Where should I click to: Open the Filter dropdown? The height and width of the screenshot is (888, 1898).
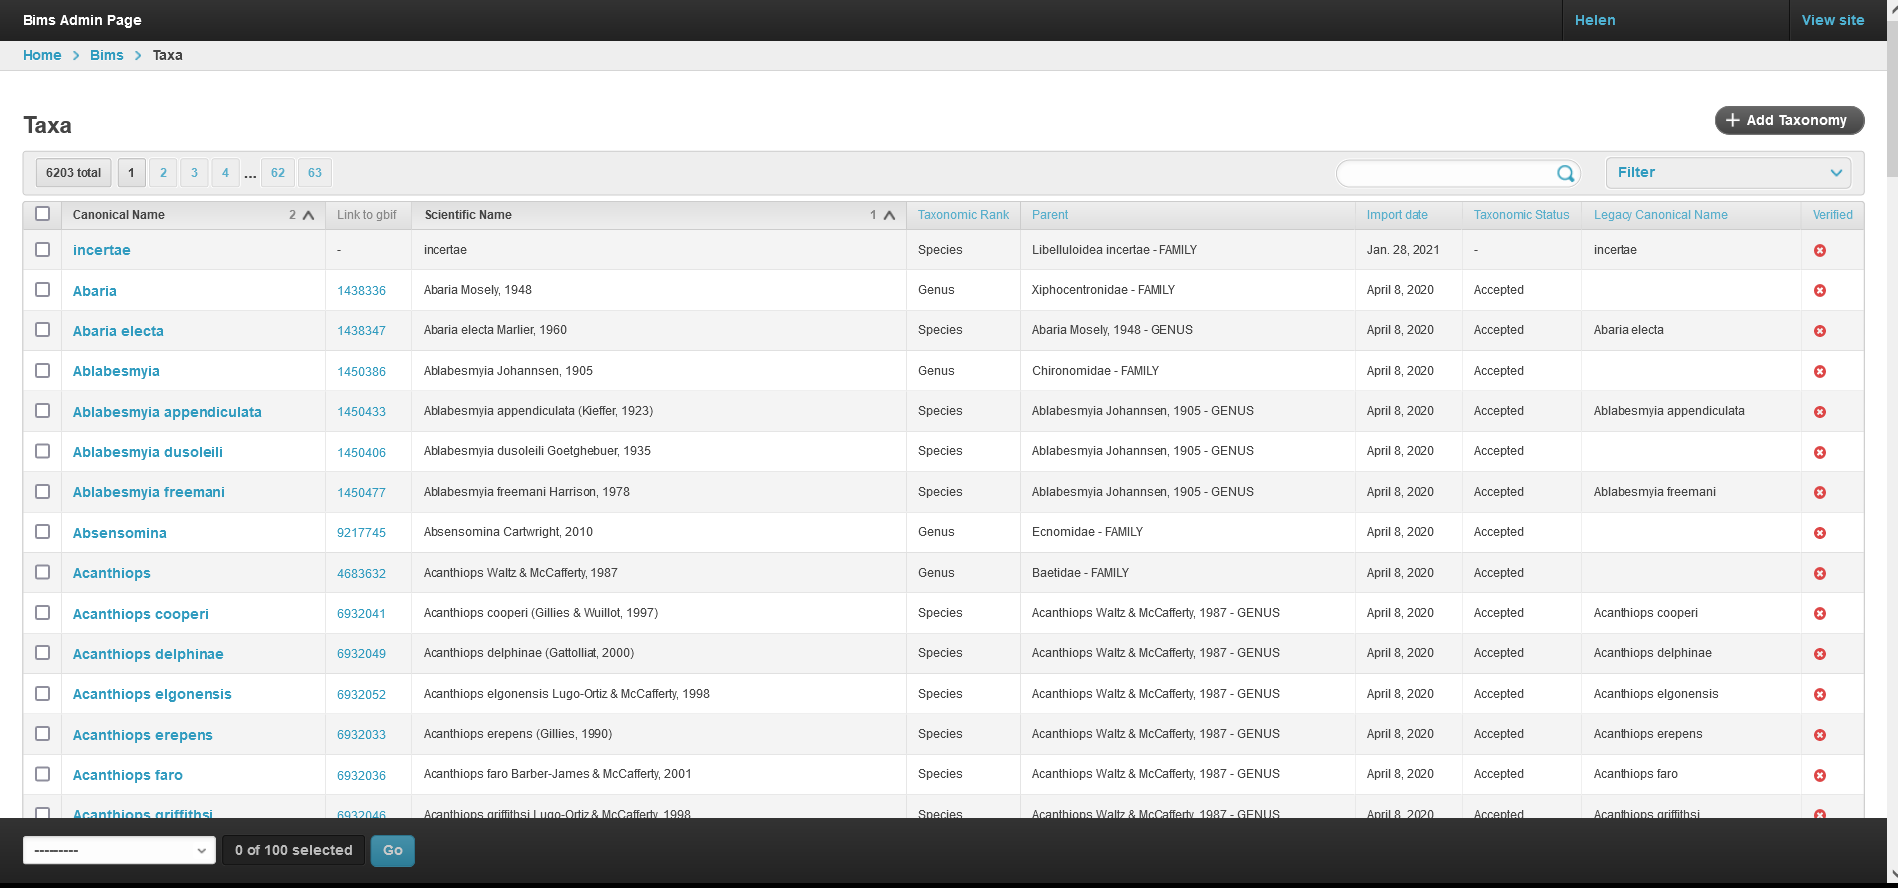point(1728,173)
